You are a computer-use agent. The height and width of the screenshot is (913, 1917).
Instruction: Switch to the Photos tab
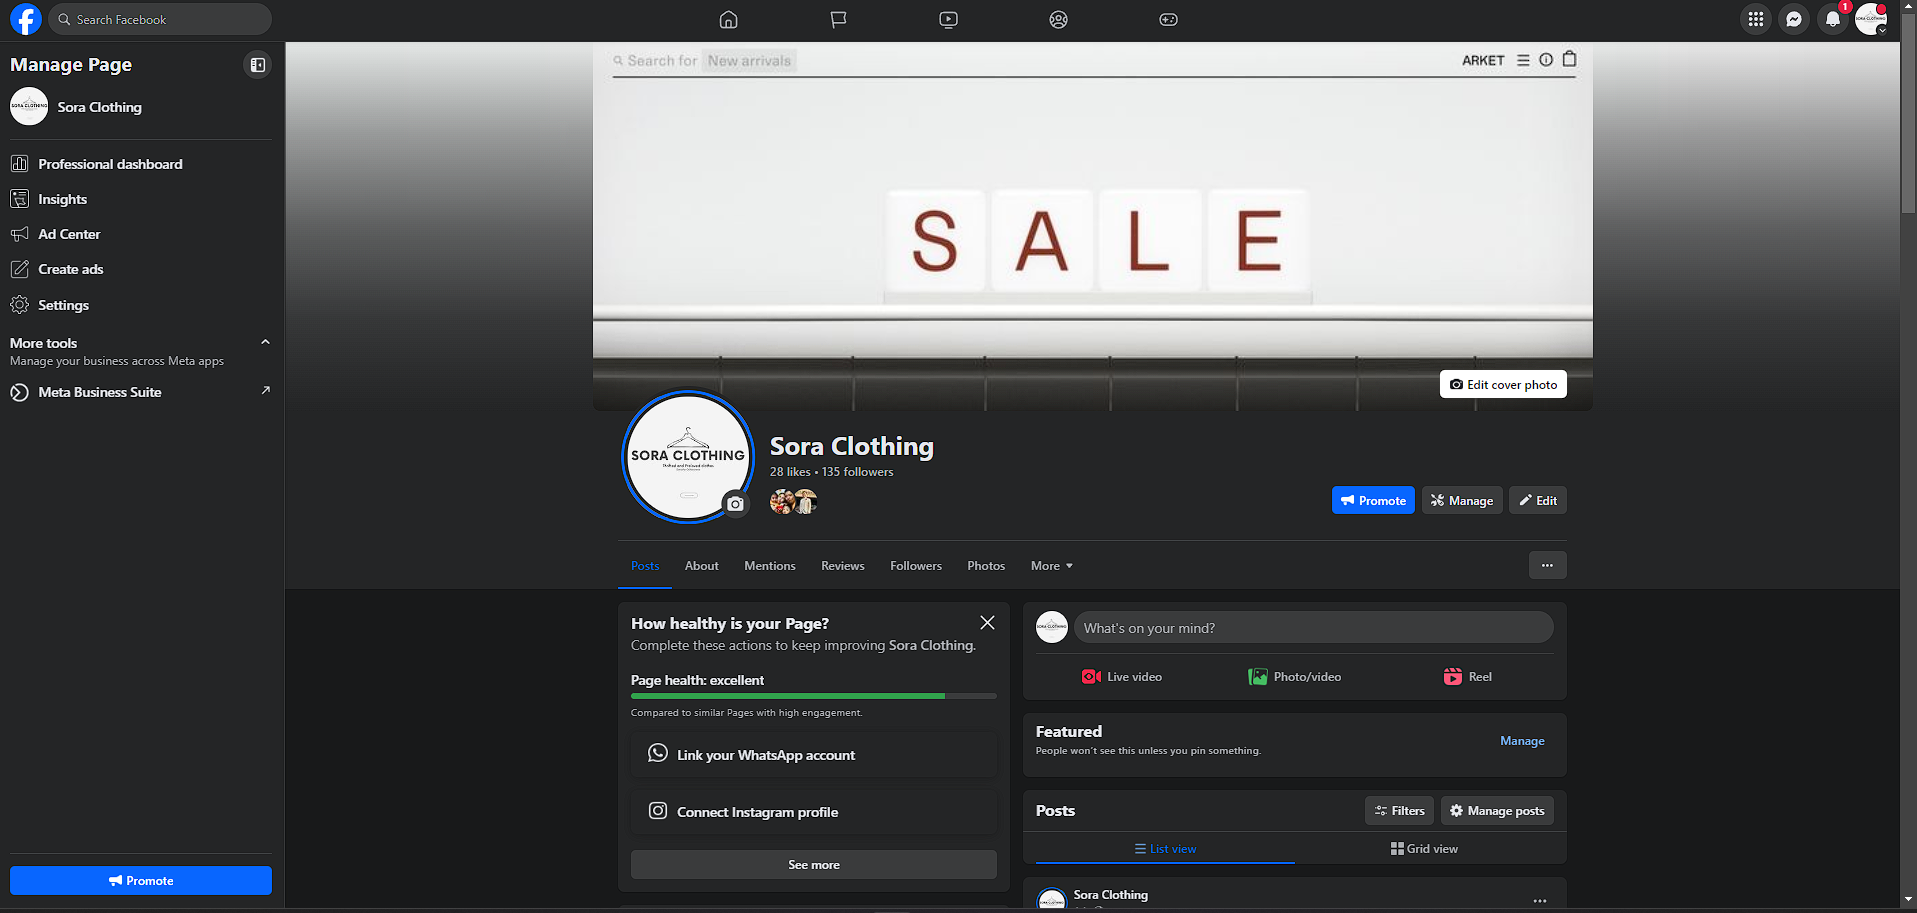tap(986, 566)
